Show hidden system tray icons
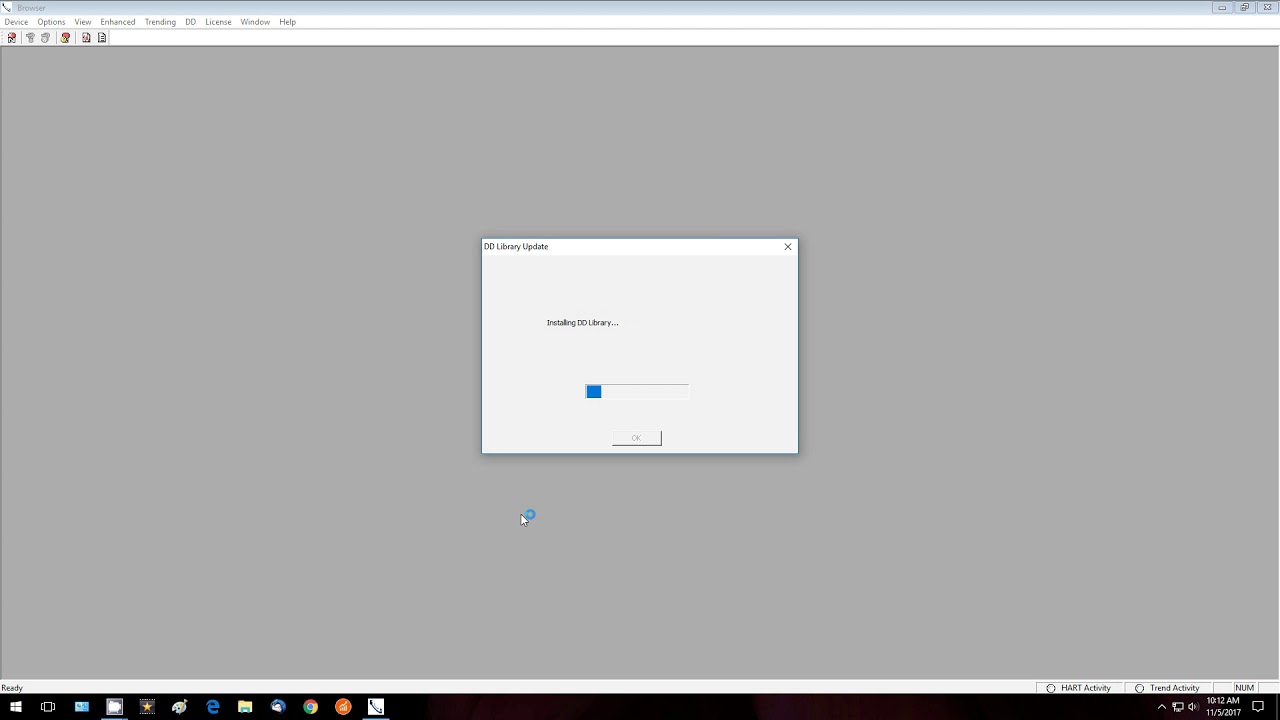Viewport: 1280px width, 720px height. click(1161, 707)
